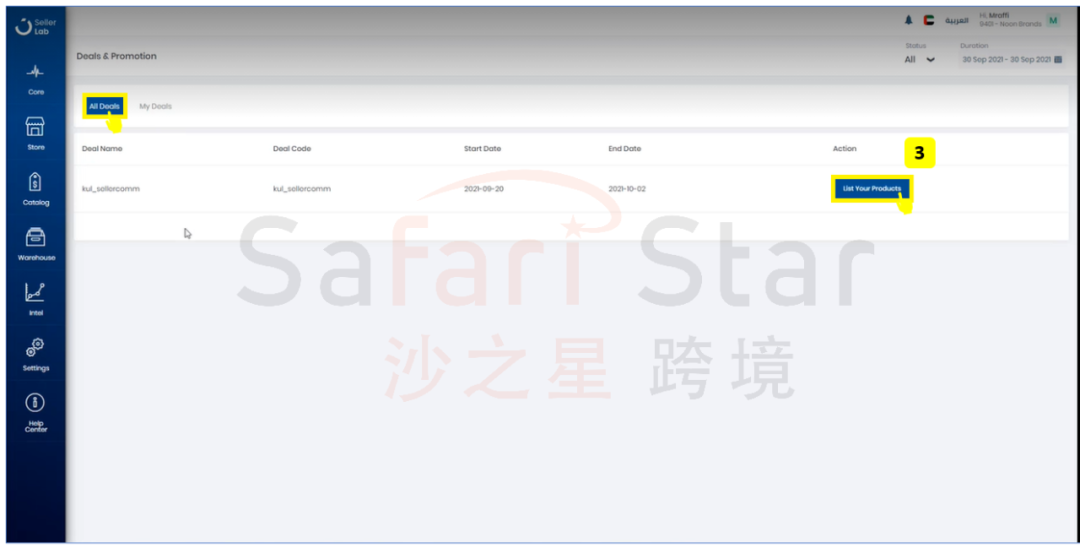Click the Hi, Mraffi account text
The height and width of the screenshot is (548, 1080).
click(x=994, y=15)
